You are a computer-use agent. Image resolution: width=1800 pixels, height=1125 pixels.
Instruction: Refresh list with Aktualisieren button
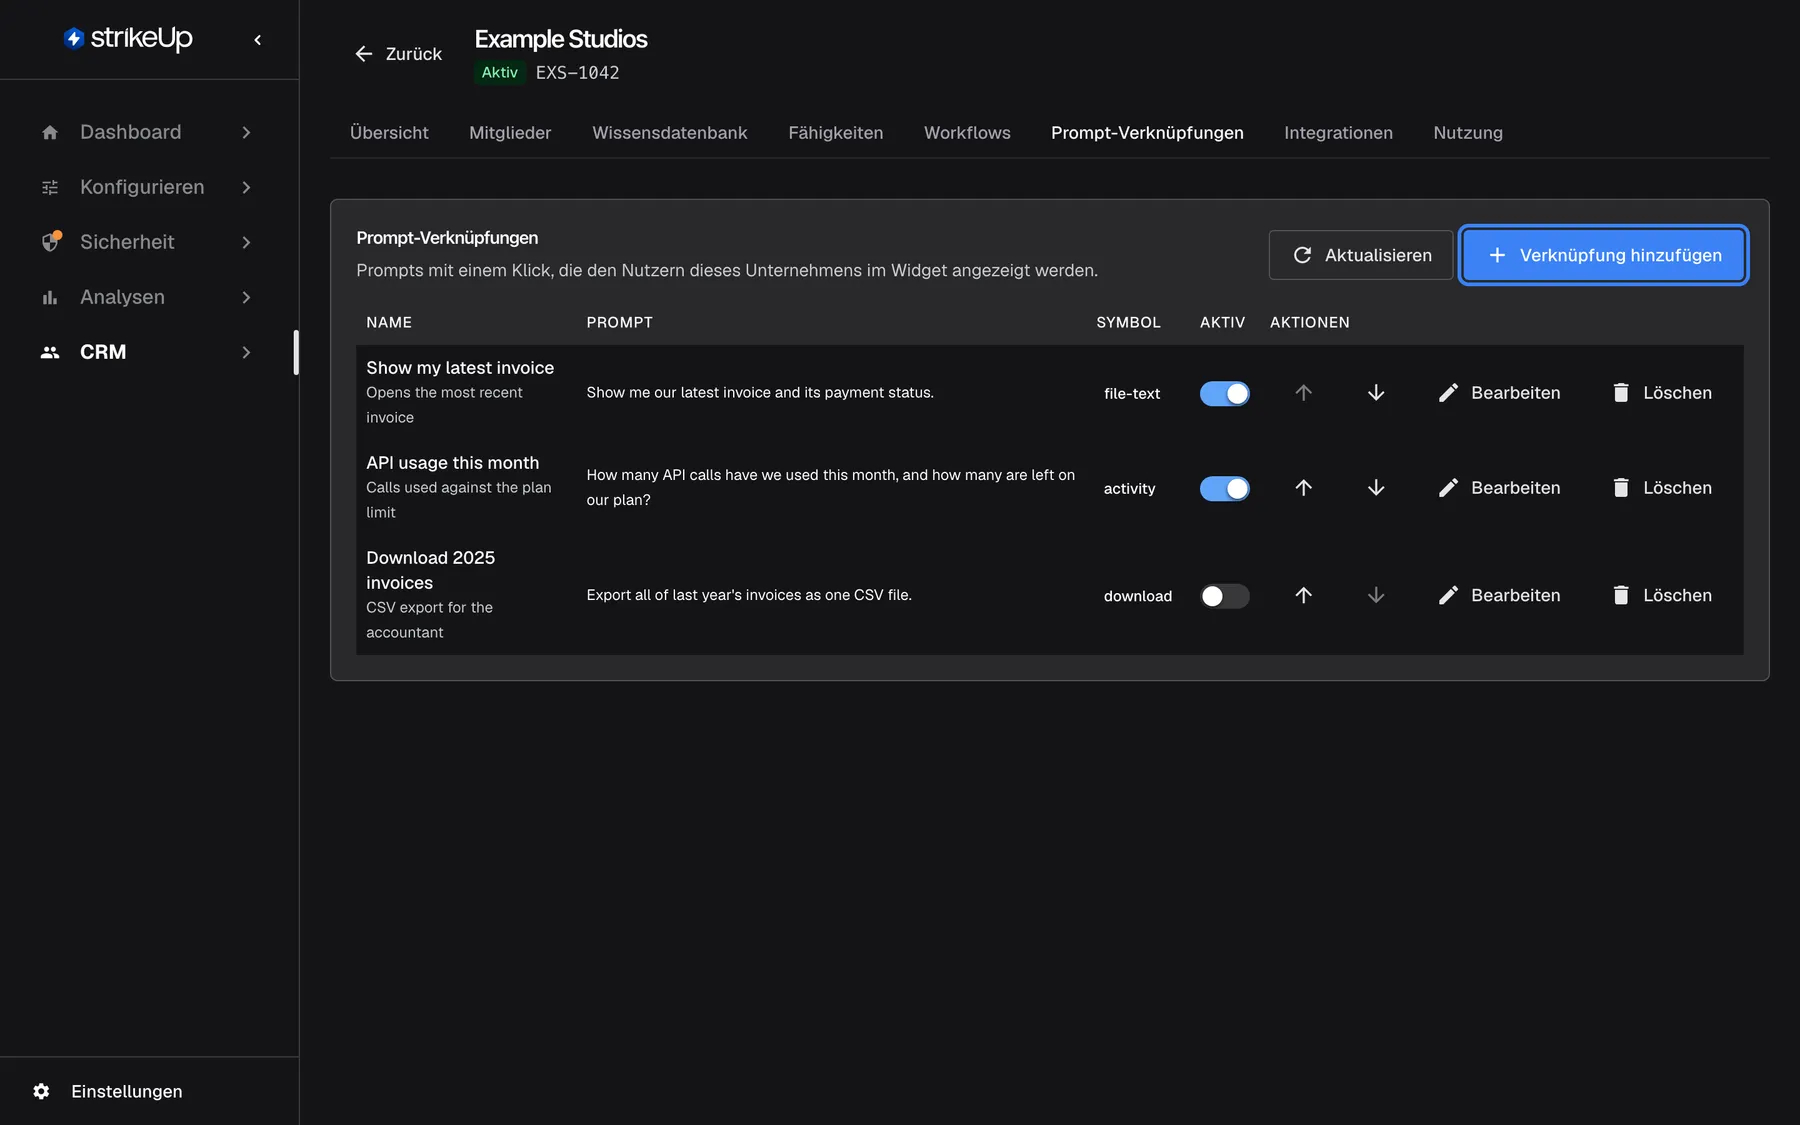(x=1361, y=255)
